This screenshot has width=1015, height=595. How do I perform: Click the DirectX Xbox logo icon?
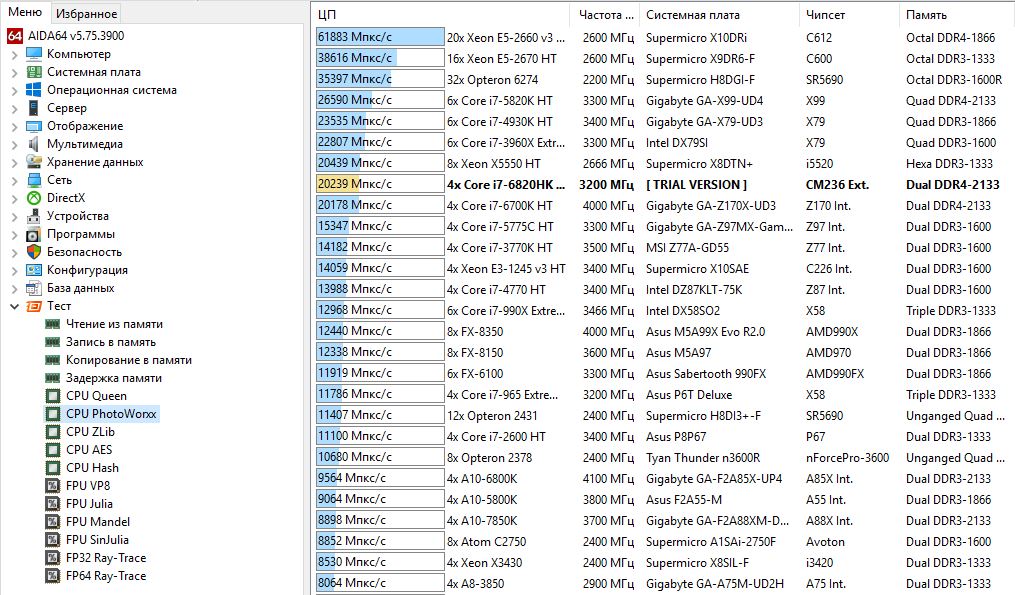coord(34,198)
